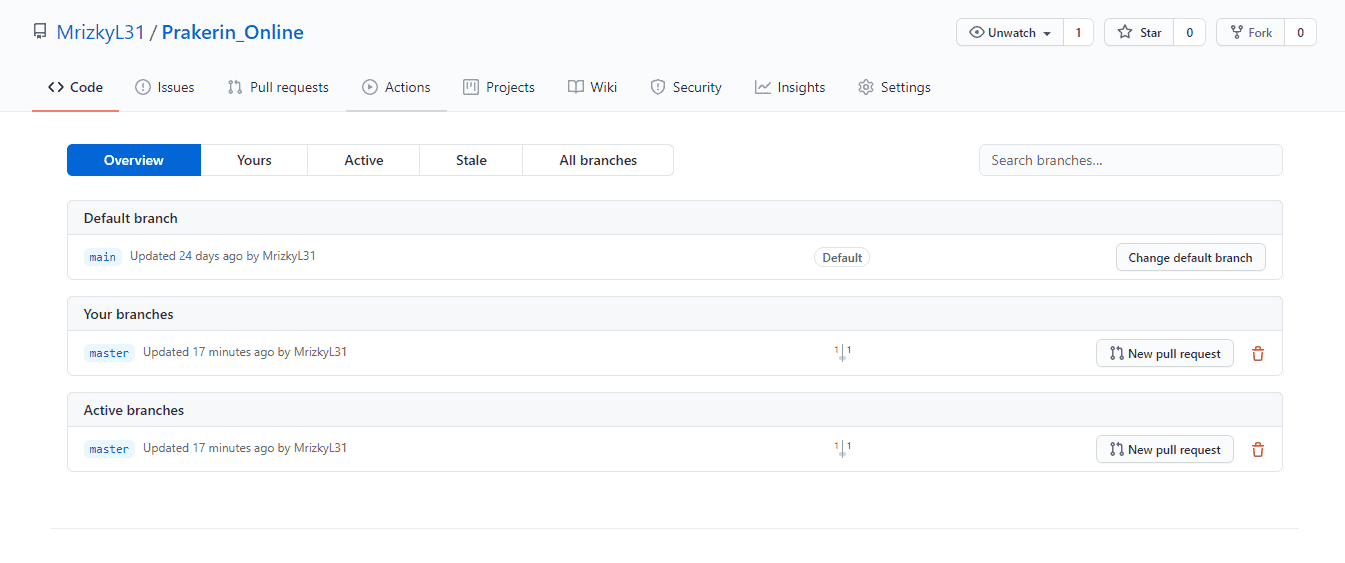Click the Default label badge
The width and height of the screenshot is (1345, 563).
coord(842,257)
